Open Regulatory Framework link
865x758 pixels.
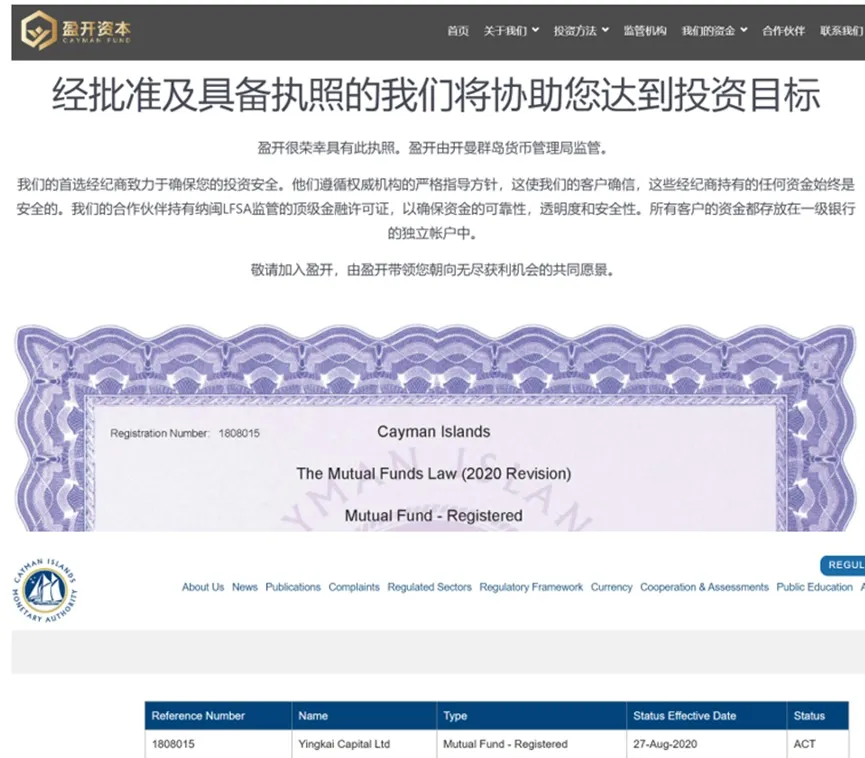point(531,587)
